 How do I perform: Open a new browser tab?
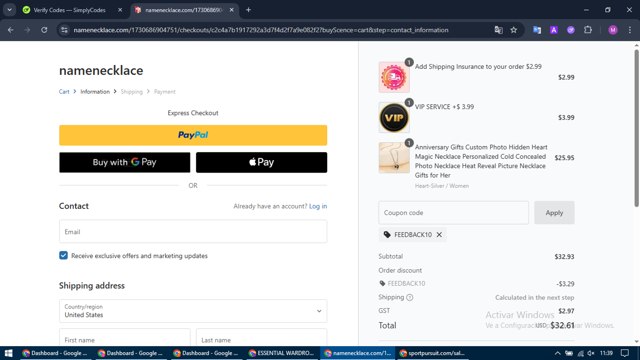[x=248, y=10]
